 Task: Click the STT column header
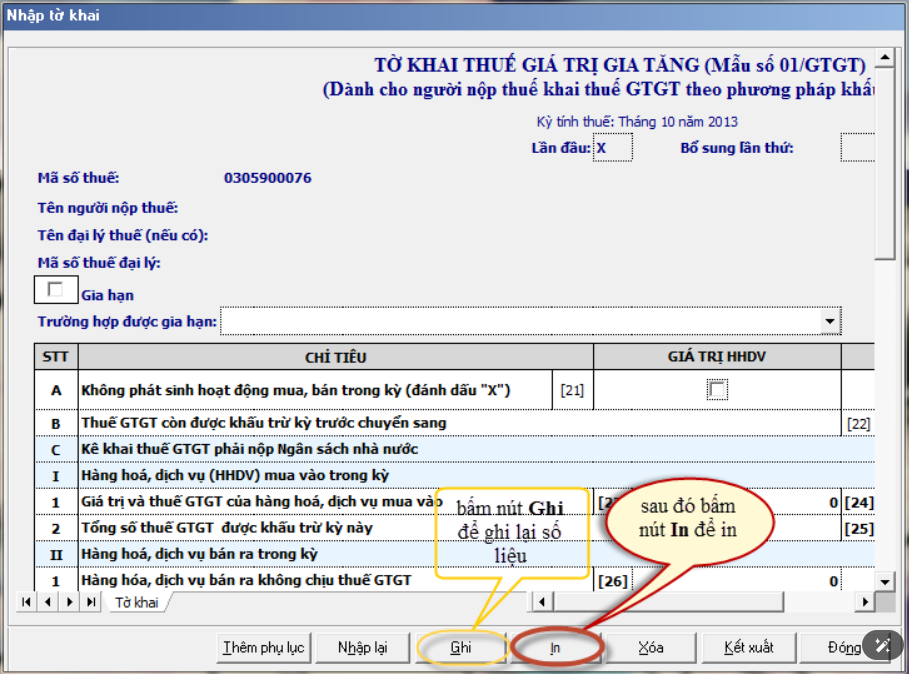[x=56, y=357]
